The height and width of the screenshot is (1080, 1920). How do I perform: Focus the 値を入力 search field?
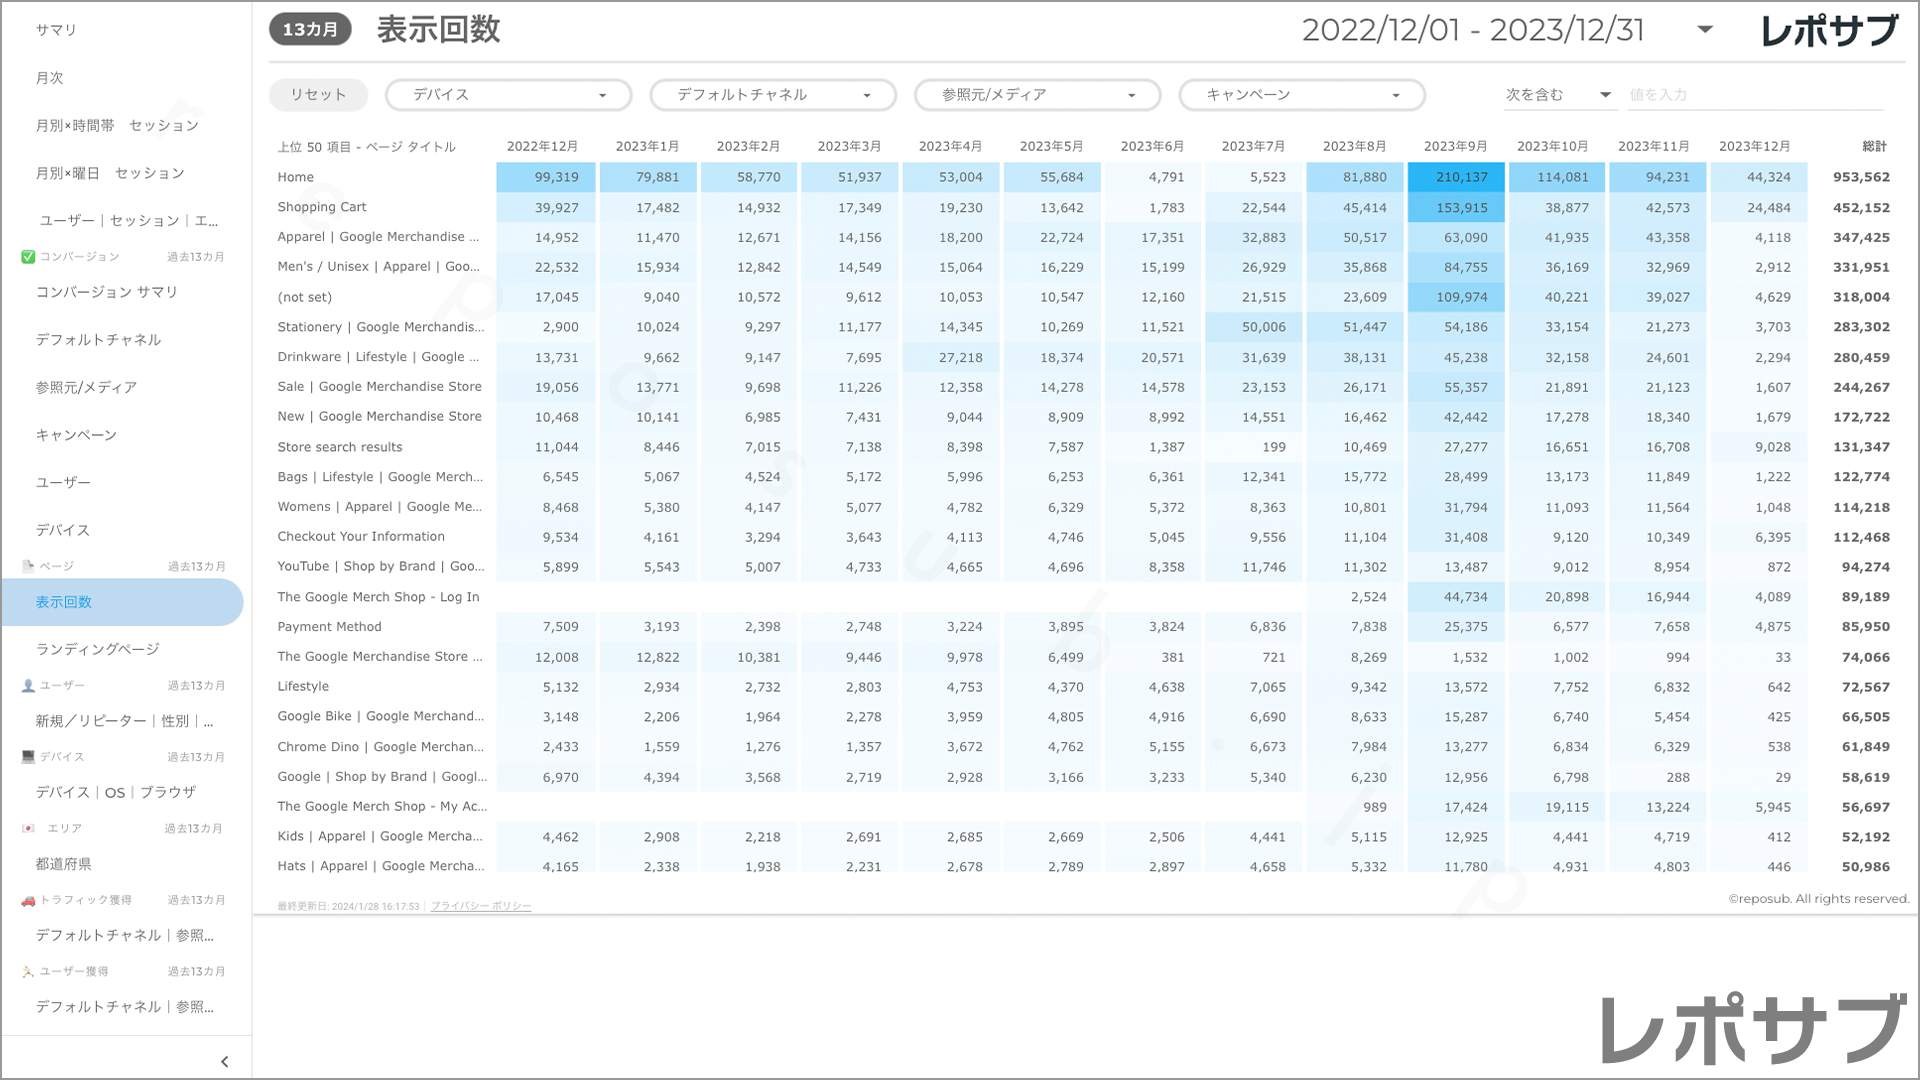tap(1754, 95)
